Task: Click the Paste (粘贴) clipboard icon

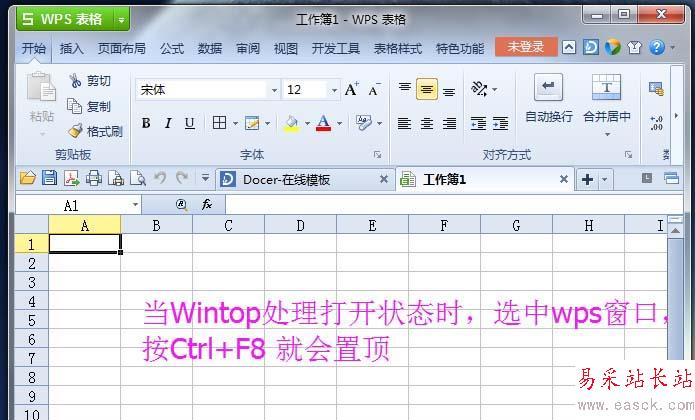Action: (x=41, y=88)
